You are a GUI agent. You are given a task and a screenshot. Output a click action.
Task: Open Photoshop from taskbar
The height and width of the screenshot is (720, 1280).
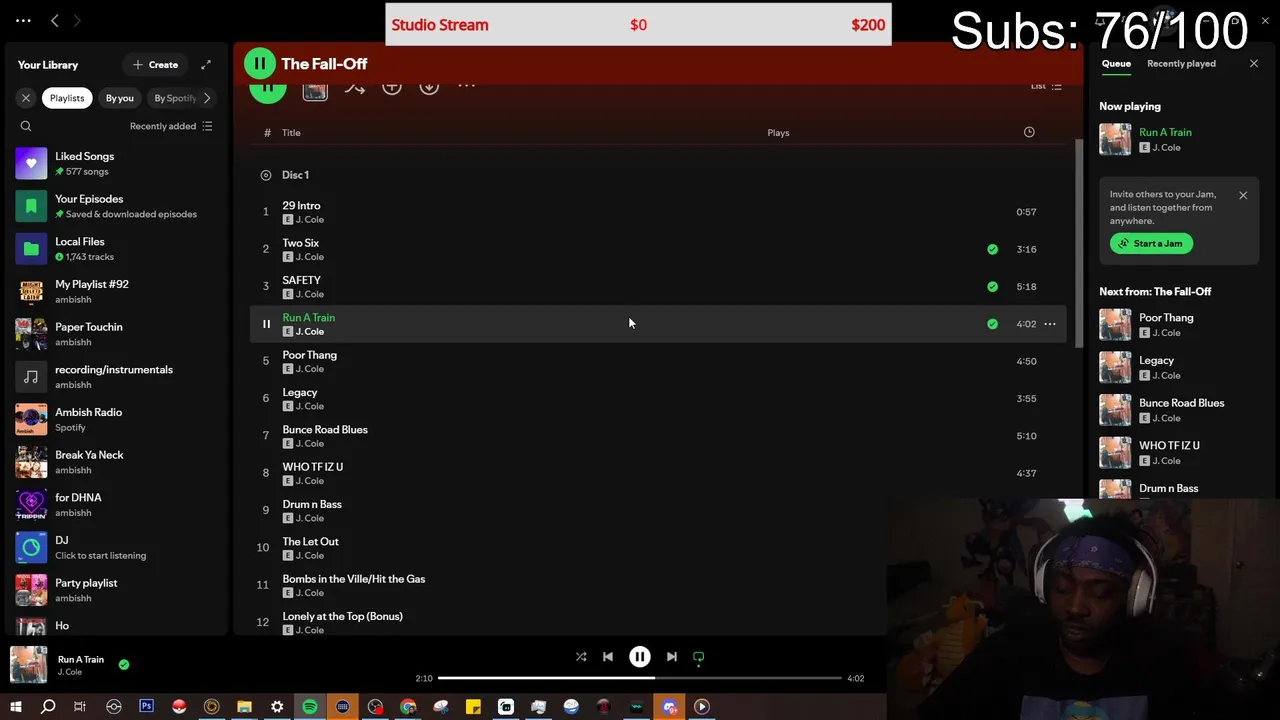pyautogui.click(x=146, y=707)
